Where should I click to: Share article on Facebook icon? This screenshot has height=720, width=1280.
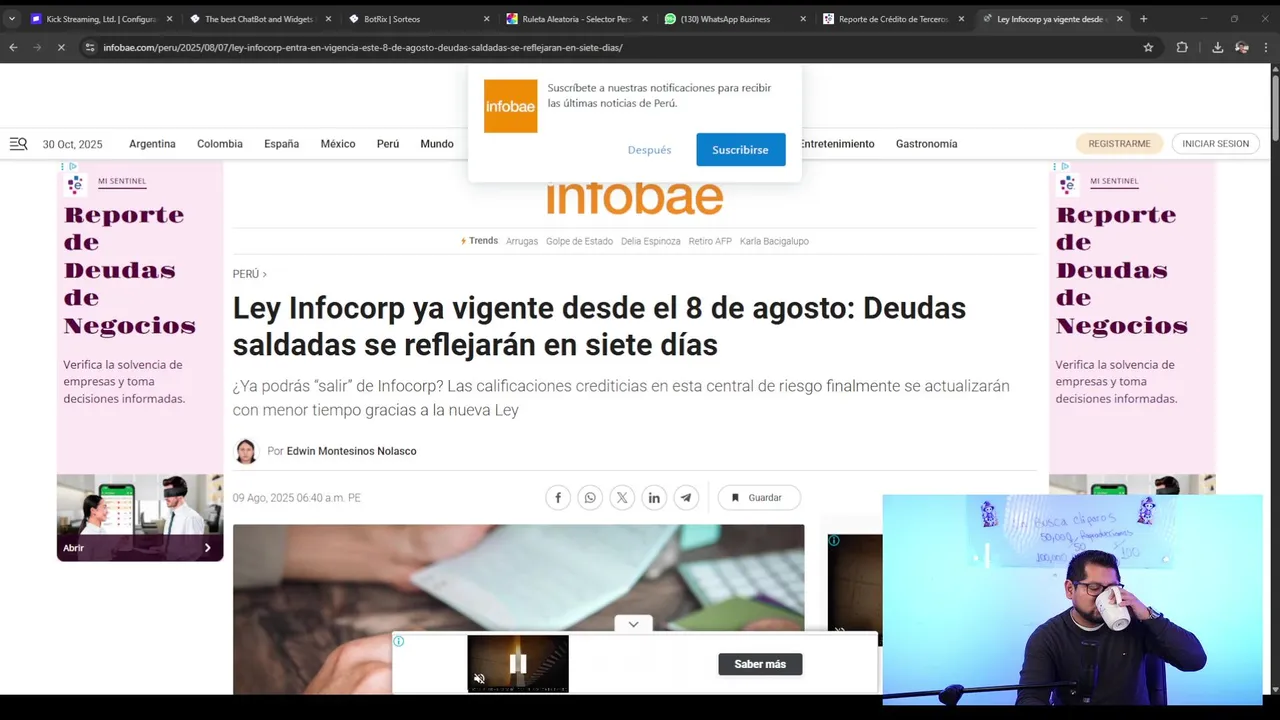(558, 497)
